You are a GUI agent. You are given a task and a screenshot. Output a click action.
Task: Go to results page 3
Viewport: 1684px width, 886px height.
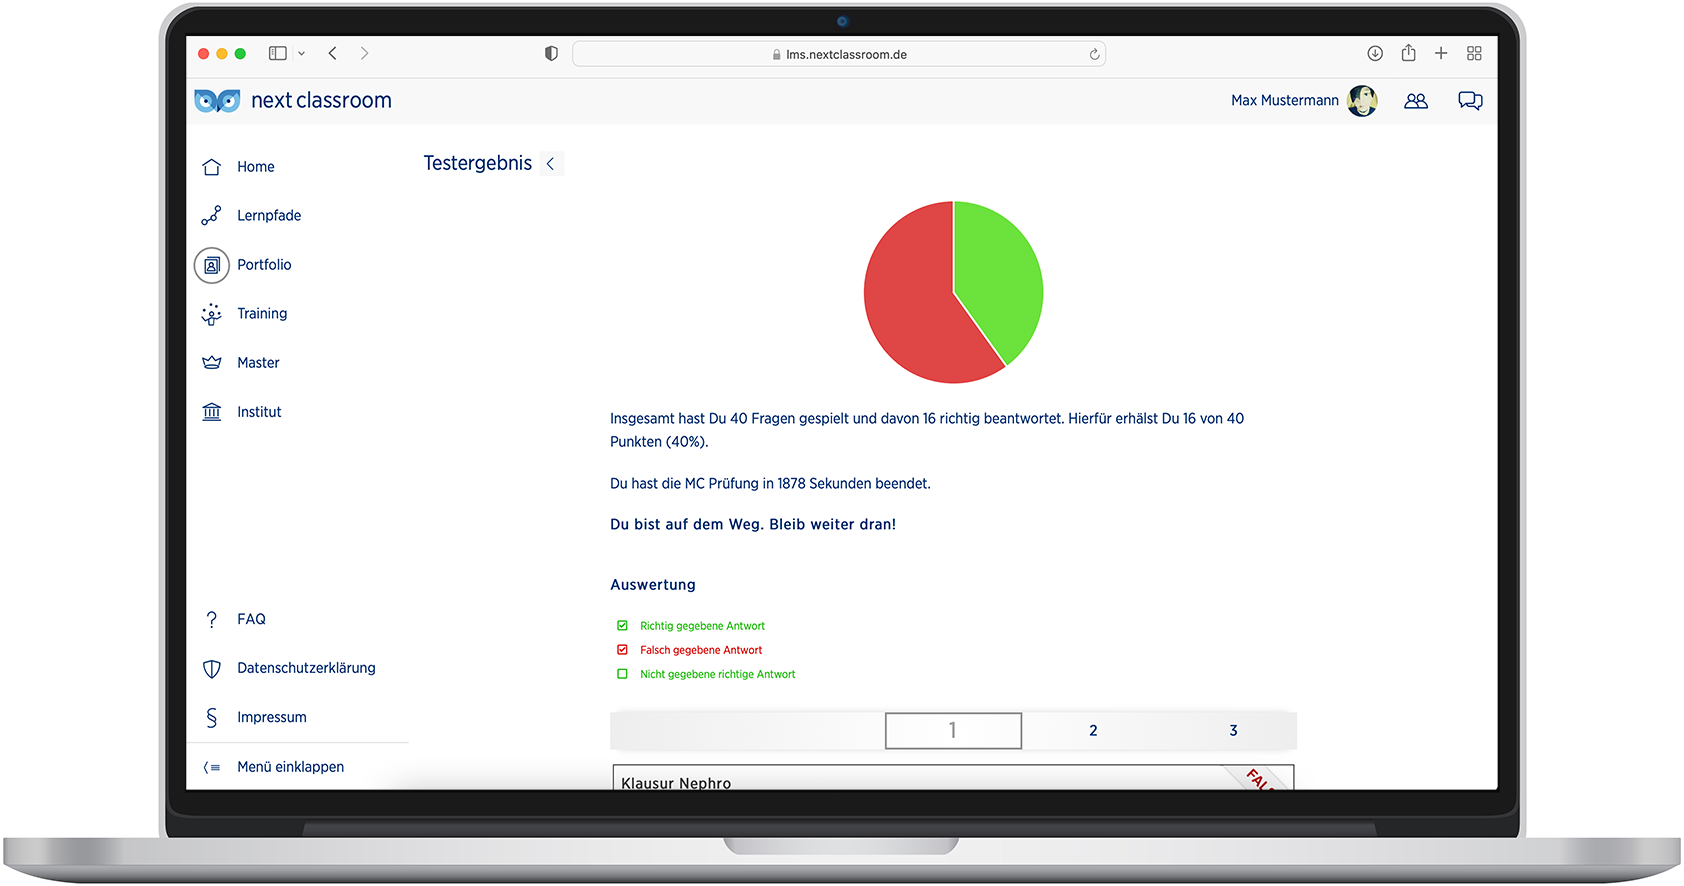tap(1233, 731)
